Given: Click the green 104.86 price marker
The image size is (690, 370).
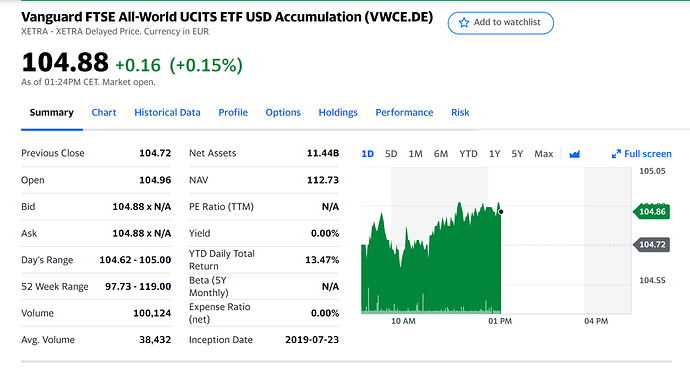Looking at the screenshot, I should [x=651, y=212].
